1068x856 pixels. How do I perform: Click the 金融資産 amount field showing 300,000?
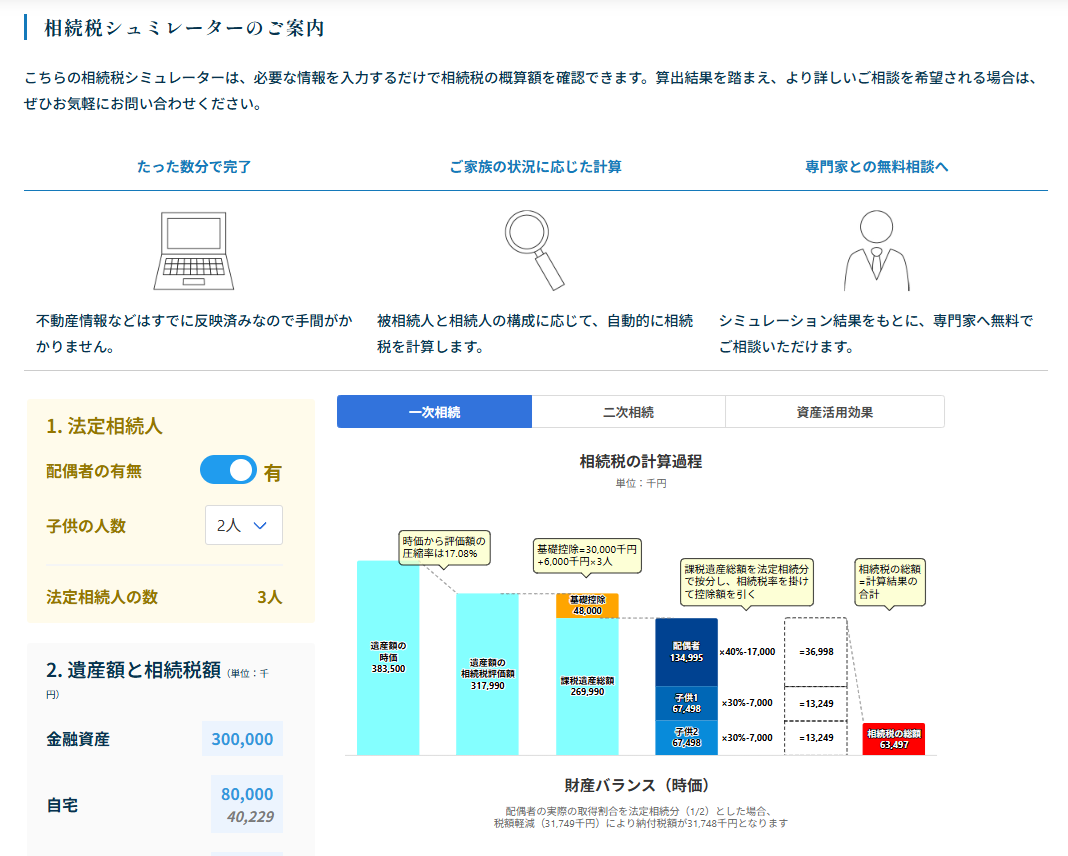(241, 739)
